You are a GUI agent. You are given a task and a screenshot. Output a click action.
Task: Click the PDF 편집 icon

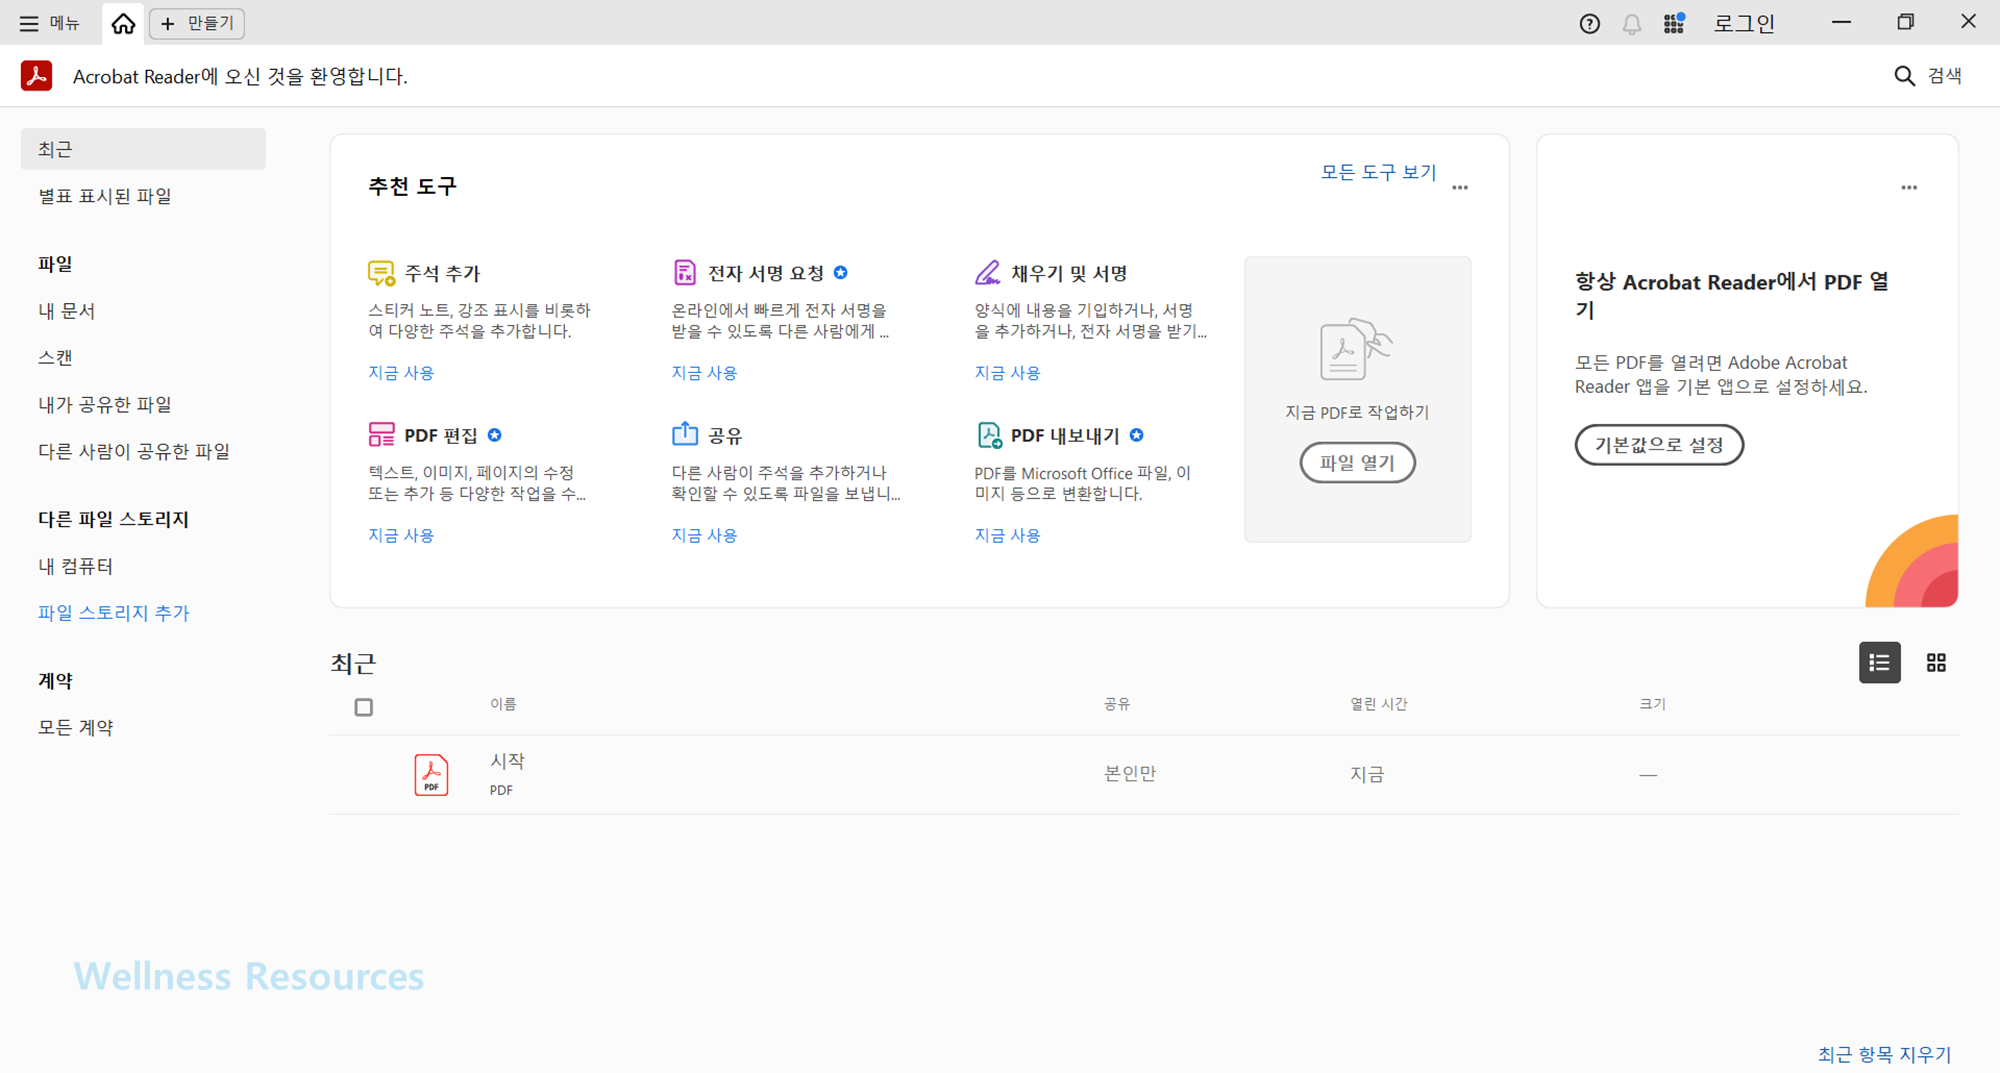click(381, 434)
